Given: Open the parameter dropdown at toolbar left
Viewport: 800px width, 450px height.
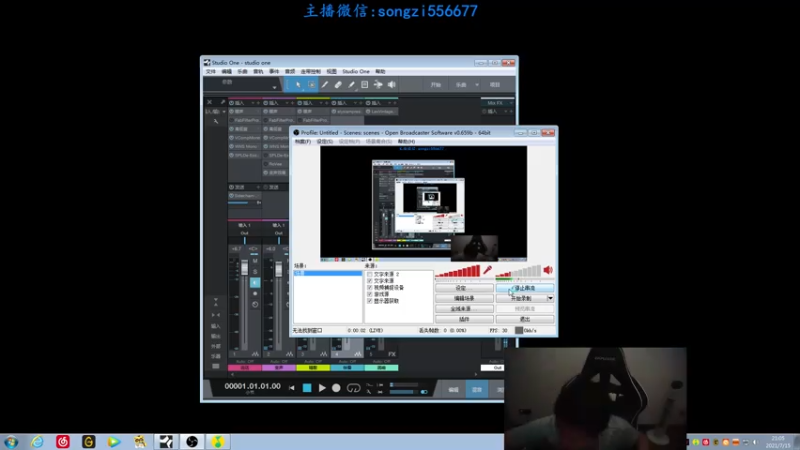Looking at the screenshot, I should click(274, 87).
